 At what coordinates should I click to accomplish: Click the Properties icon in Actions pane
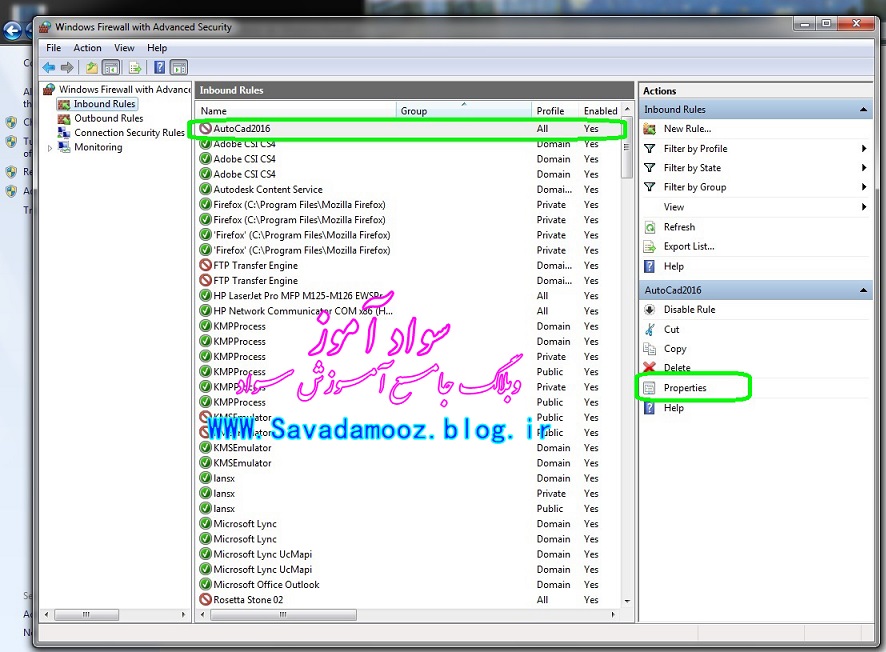(x=650, y=388)
